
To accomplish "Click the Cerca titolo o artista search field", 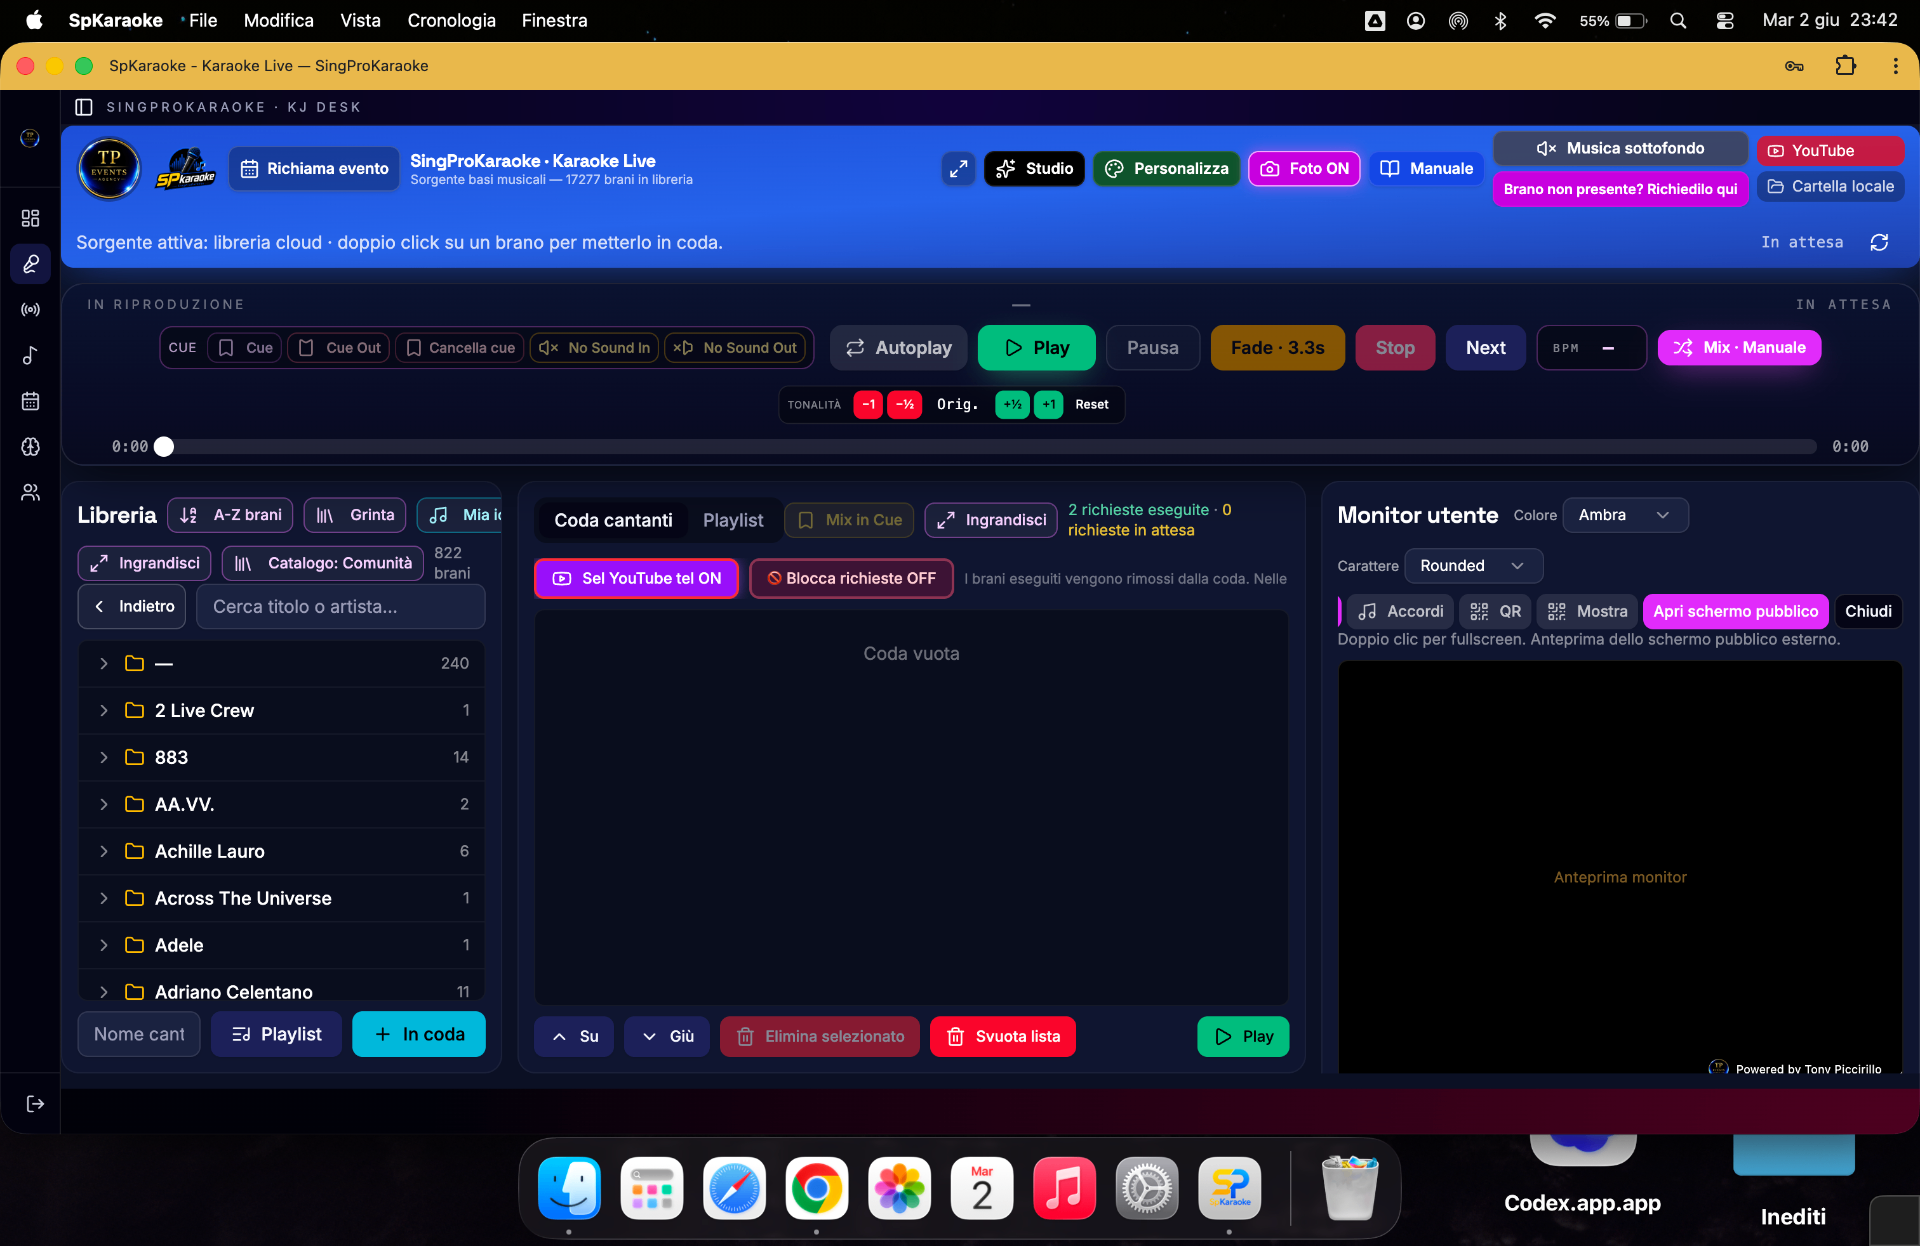I will click(x=341, y=607).
